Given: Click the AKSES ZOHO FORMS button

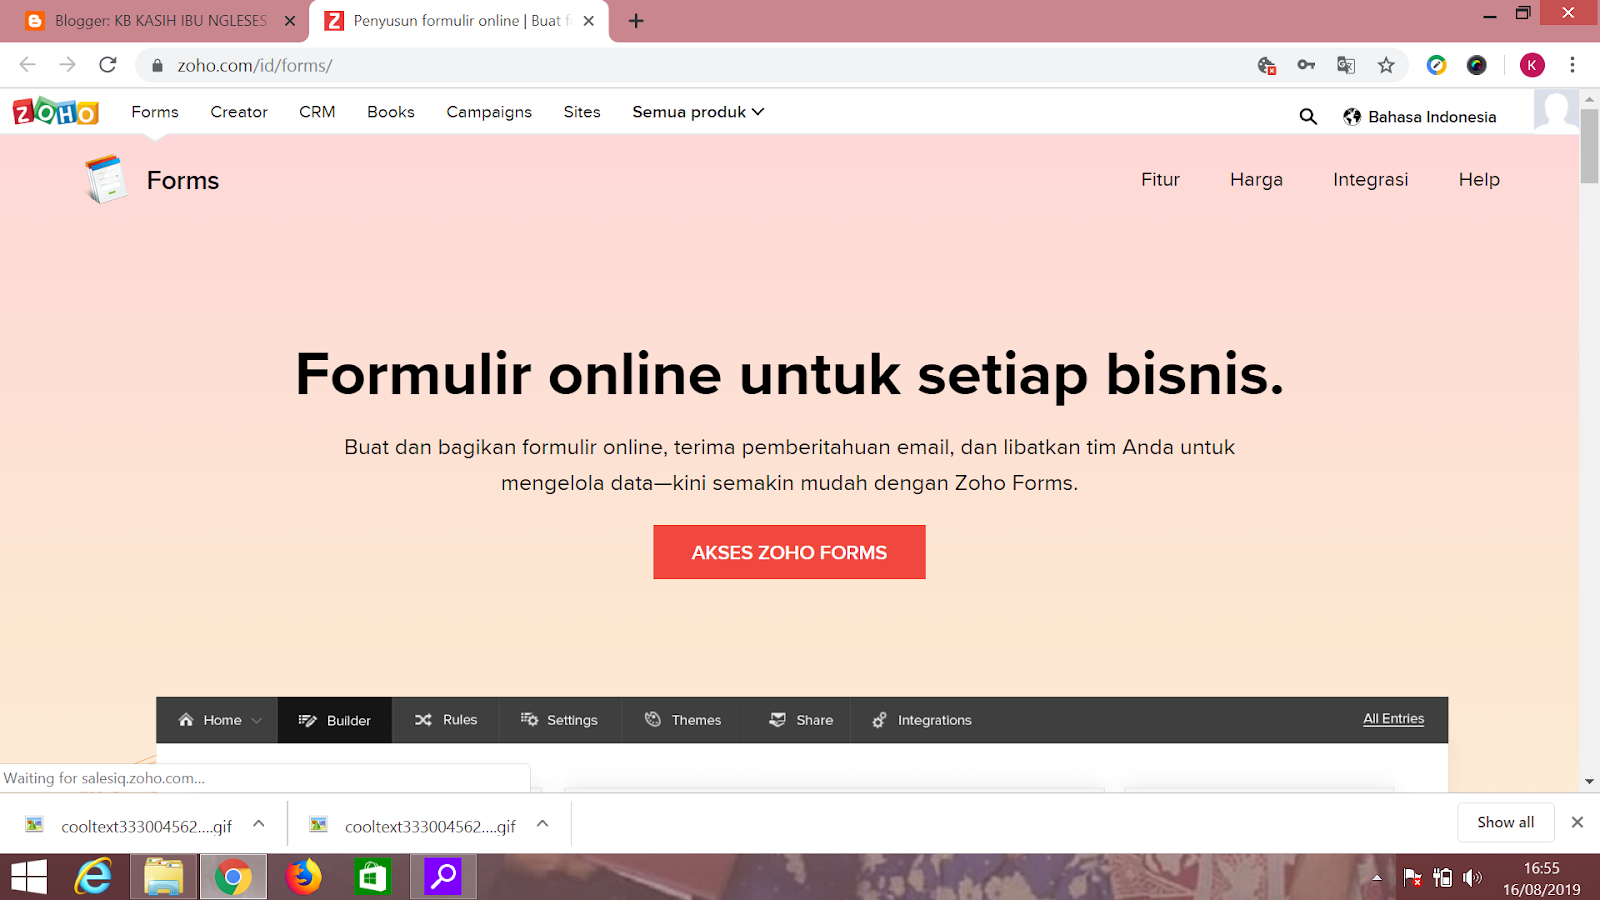Looking at the screenshot, I should [789, 552].
